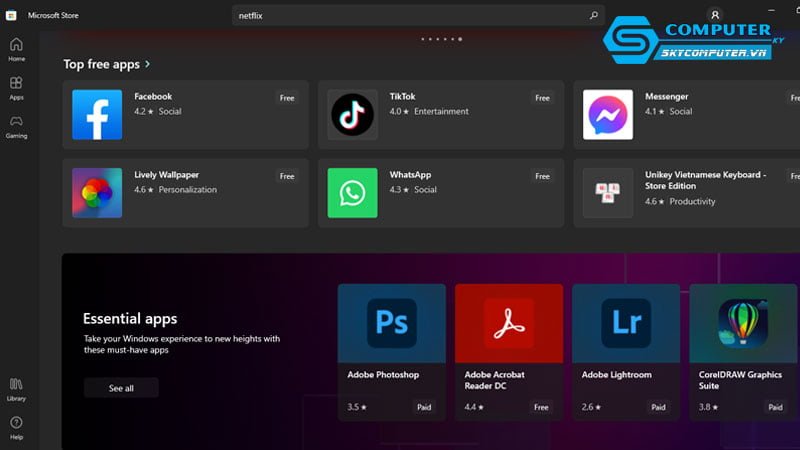Screen dimensions: 800x450
Task: Open the Apps section in the sidebar
Action: point(16,88)
